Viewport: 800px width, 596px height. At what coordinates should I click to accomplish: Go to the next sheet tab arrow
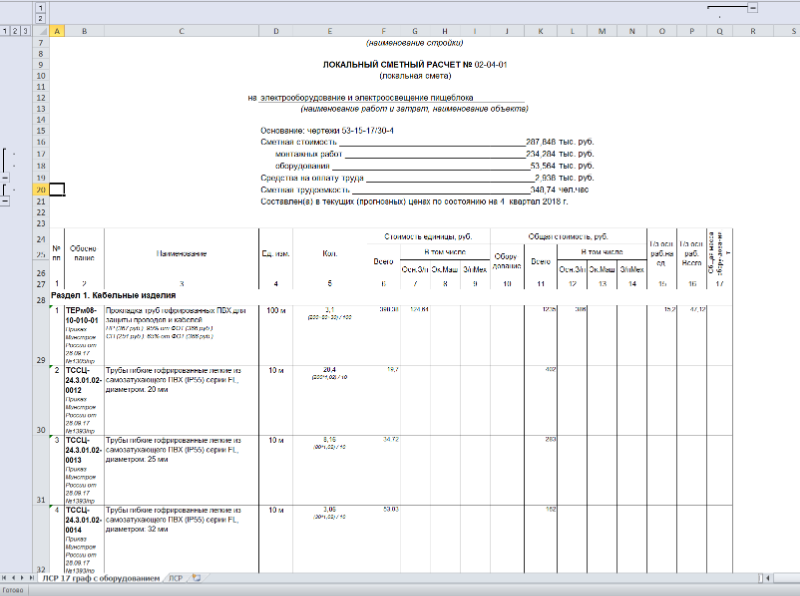(x=22, y=578)
